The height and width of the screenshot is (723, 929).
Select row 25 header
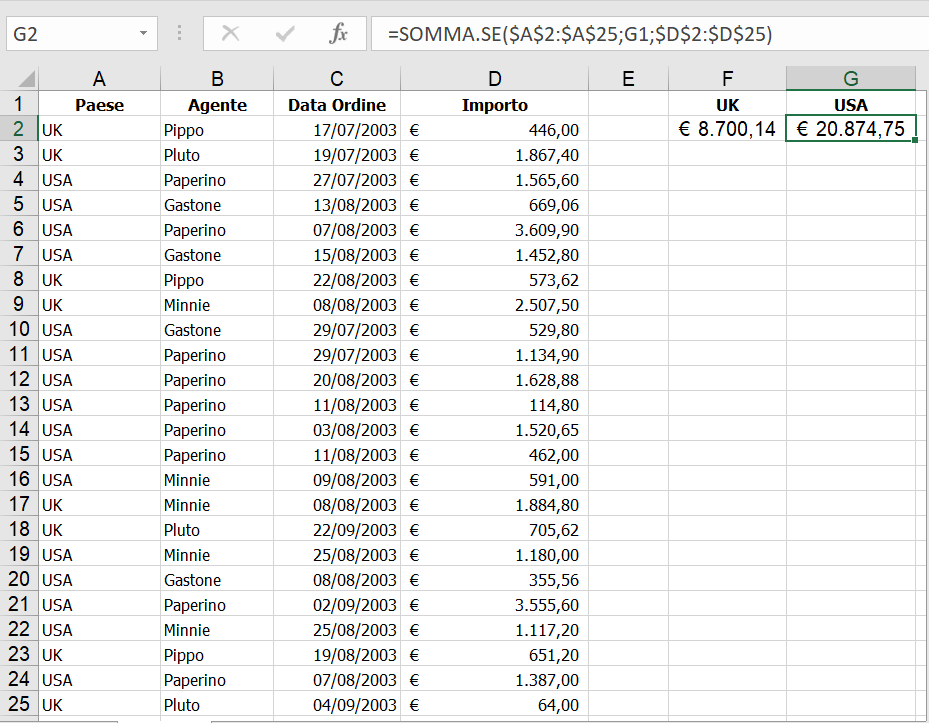coord(19,704)
